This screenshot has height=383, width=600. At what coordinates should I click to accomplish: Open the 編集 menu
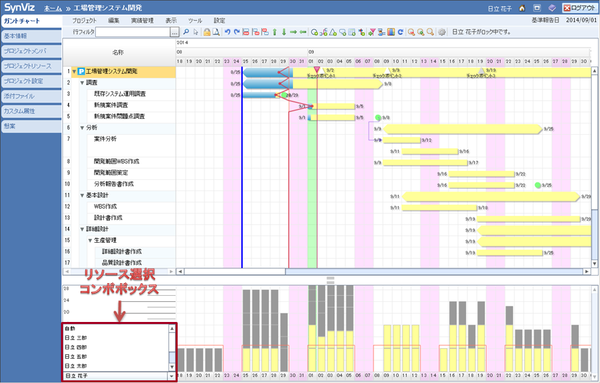coord(114,21)
